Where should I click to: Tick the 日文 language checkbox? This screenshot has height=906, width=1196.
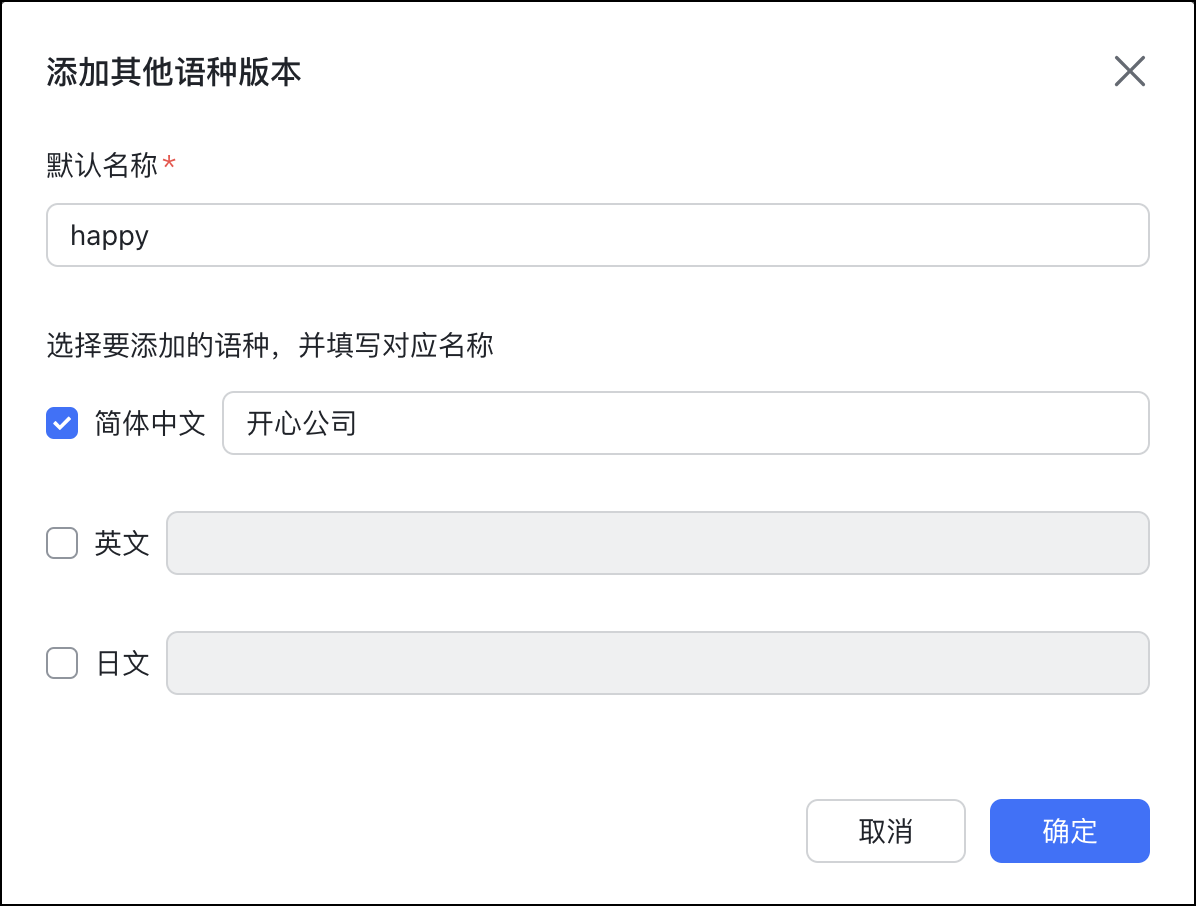[62, 663]
